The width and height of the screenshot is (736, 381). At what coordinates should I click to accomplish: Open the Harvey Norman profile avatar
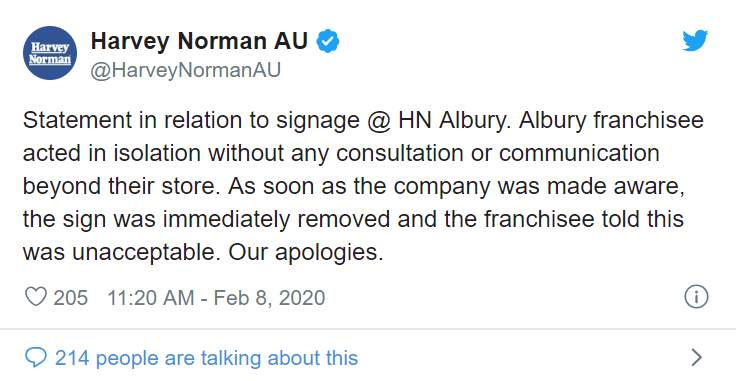tap(50, 53)
